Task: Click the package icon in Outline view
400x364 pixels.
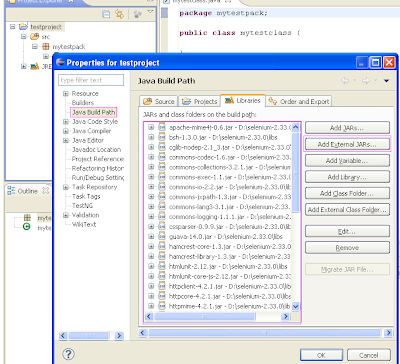Action: pyautogui.click(x=27, y=218)
